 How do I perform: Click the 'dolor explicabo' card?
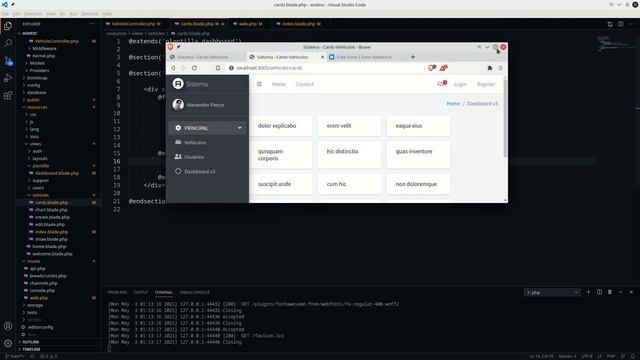pyautogui.click(x=281, y=126)
